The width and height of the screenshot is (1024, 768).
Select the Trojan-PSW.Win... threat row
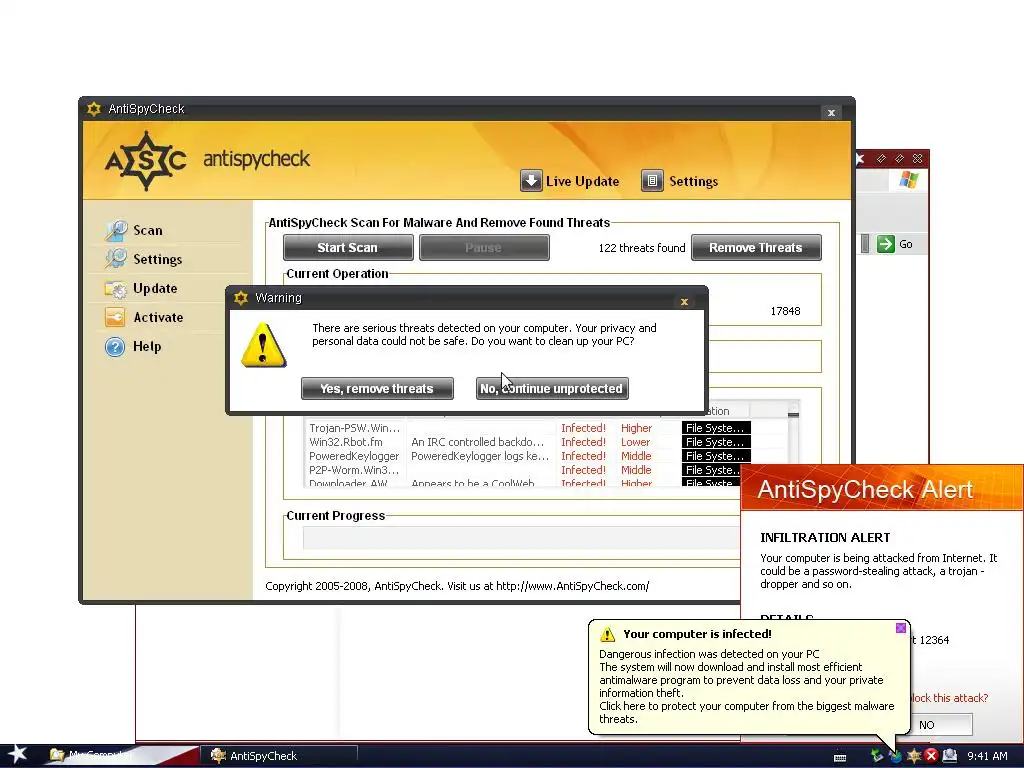coord(529,428)
